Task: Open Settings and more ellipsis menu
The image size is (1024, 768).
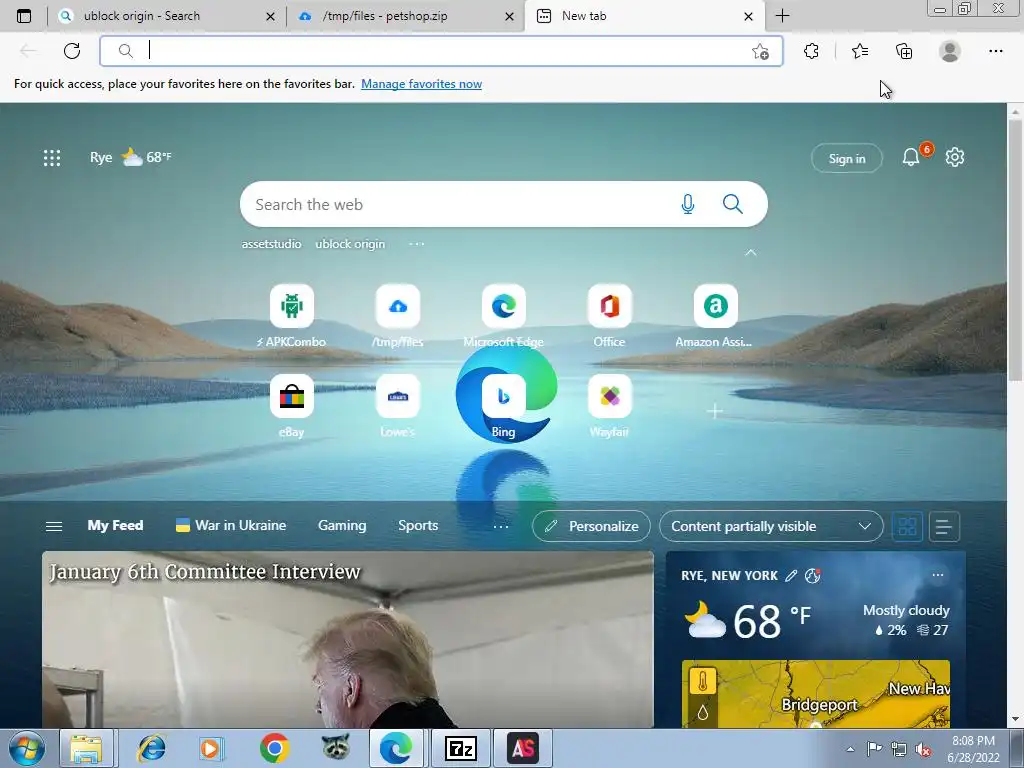Action: (995, 51)
